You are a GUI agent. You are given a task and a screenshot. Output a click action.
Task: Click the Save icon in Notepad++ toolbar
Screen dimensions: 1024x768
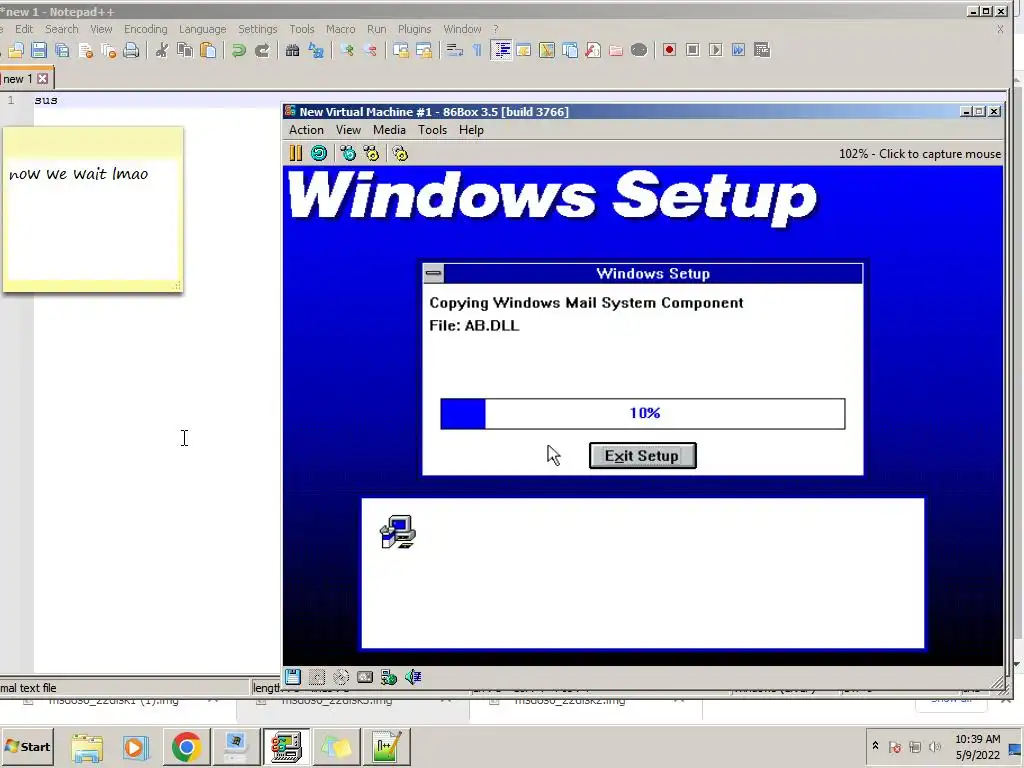tap(39, 50)
